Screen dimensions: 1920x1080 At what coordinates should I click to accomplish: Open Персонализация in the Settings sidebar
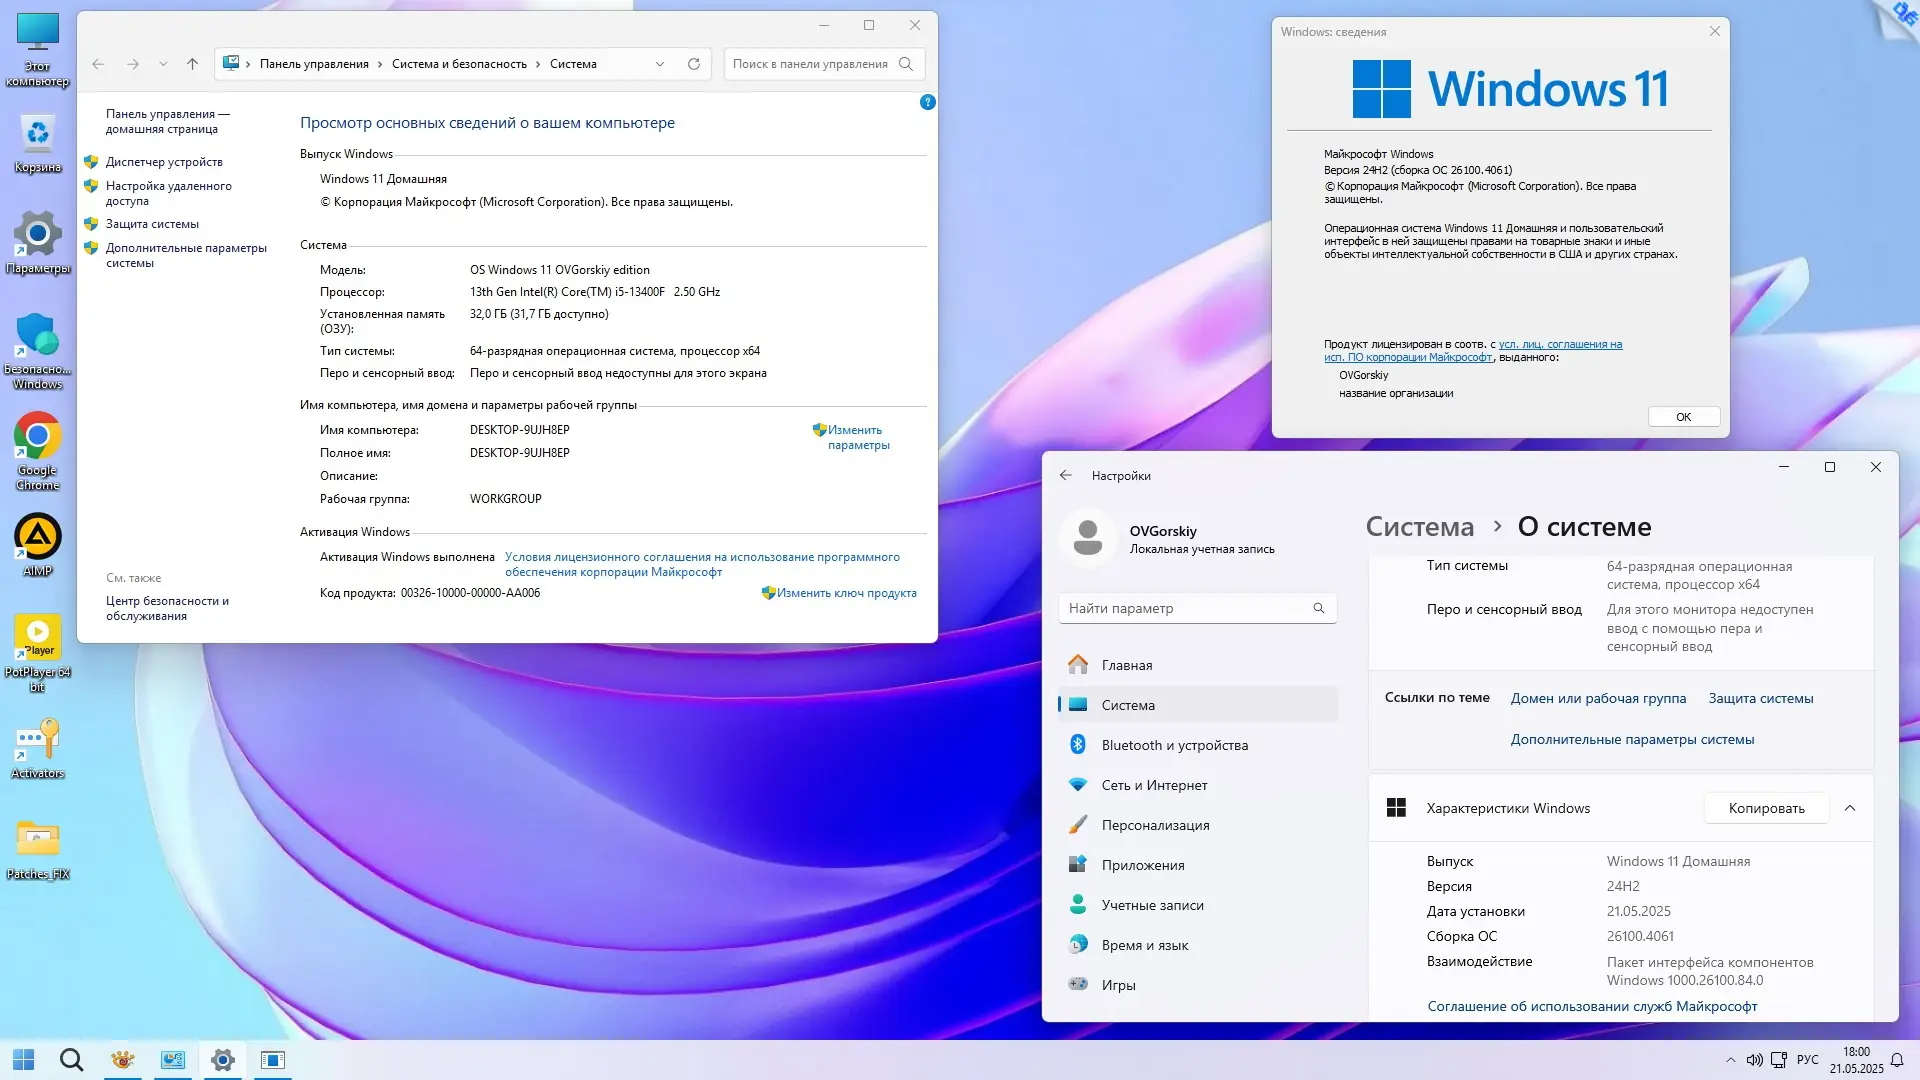click(1155, 825)
